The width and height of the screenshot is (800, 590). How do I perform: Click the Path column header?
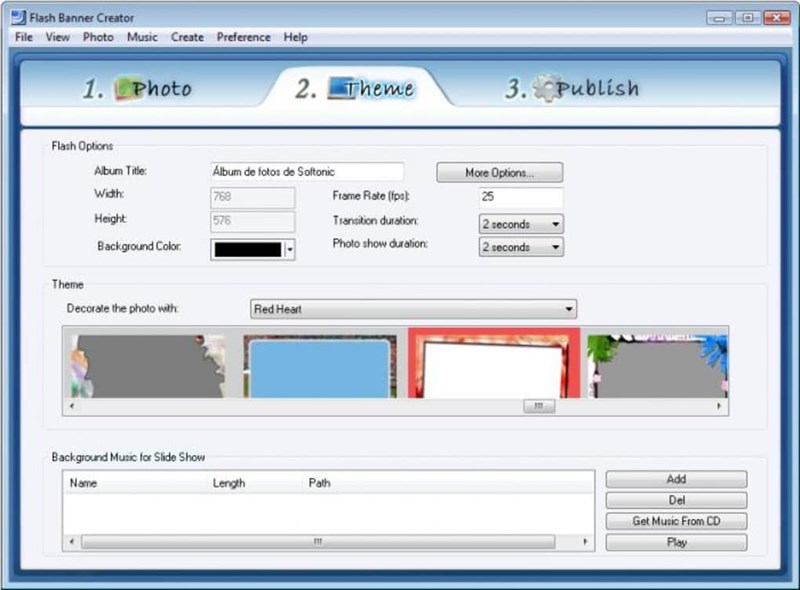click(447, 483)
